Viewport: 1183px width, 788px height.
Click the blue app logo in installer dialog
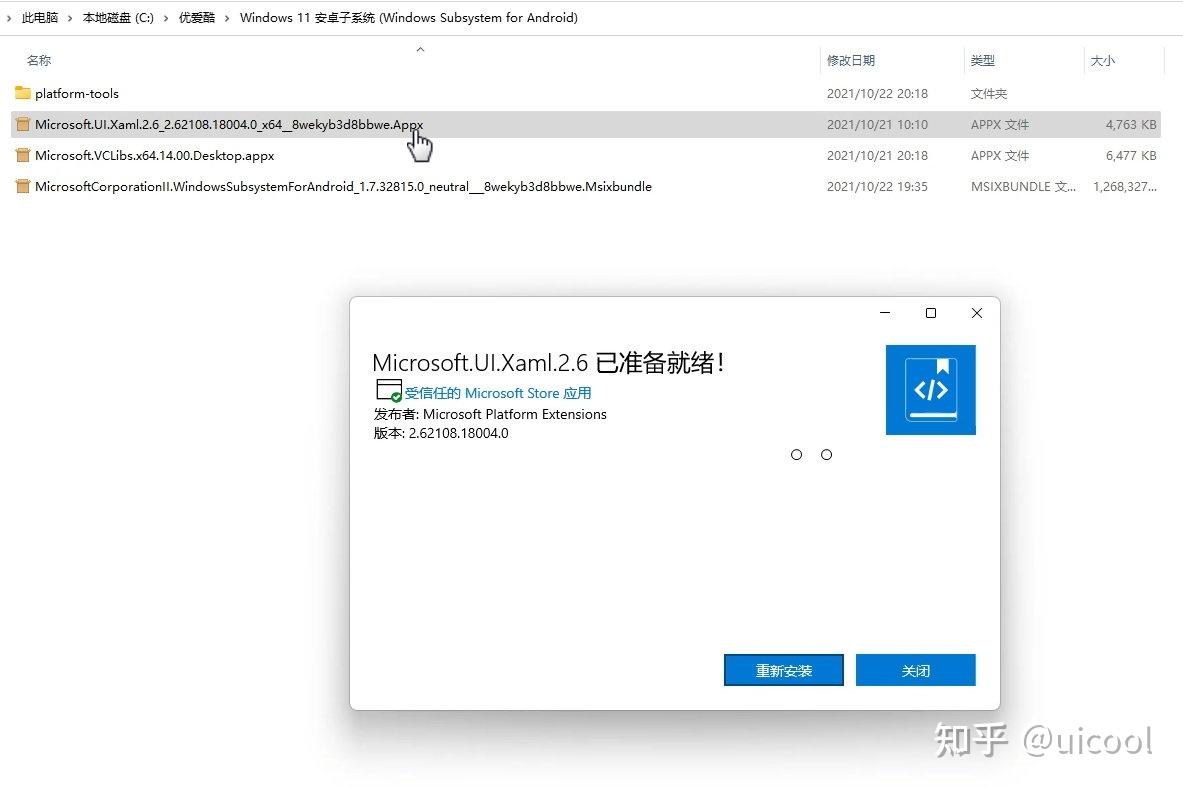pyautogui.click(x=930, y=390)
